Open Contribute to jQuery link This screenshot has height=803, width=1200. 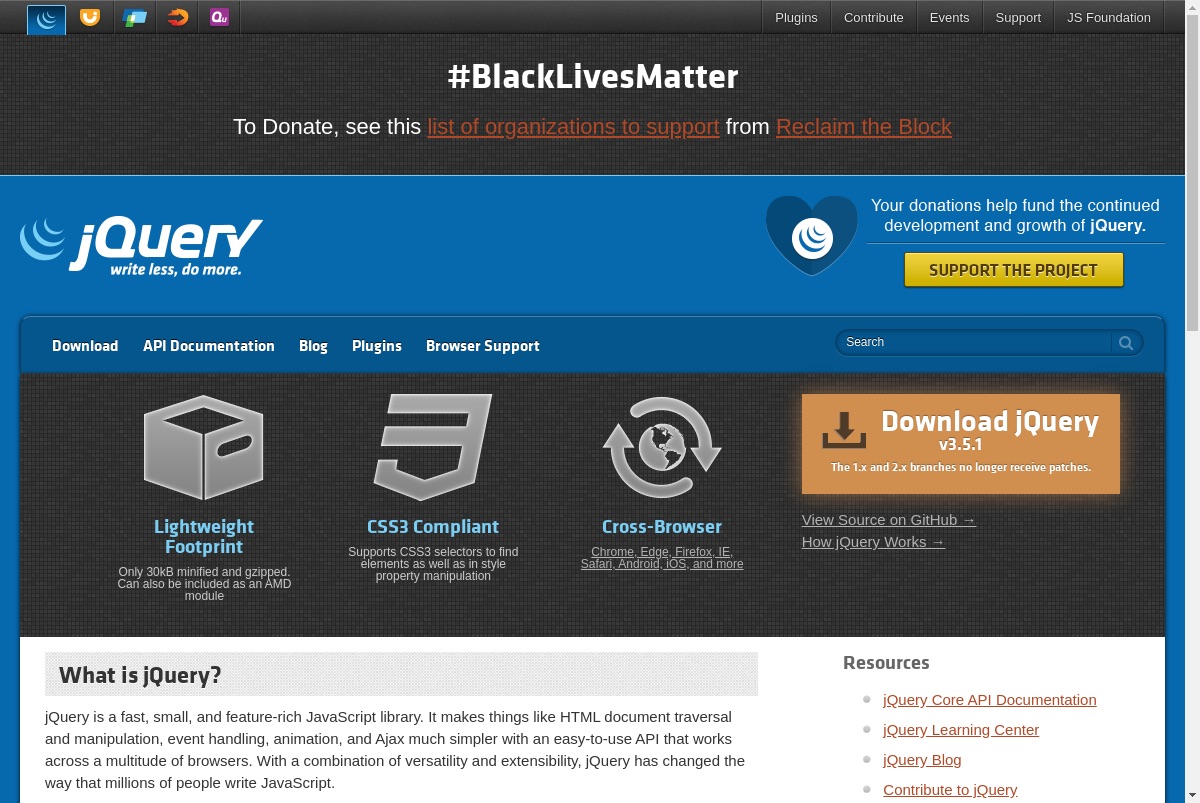(950, 790)
